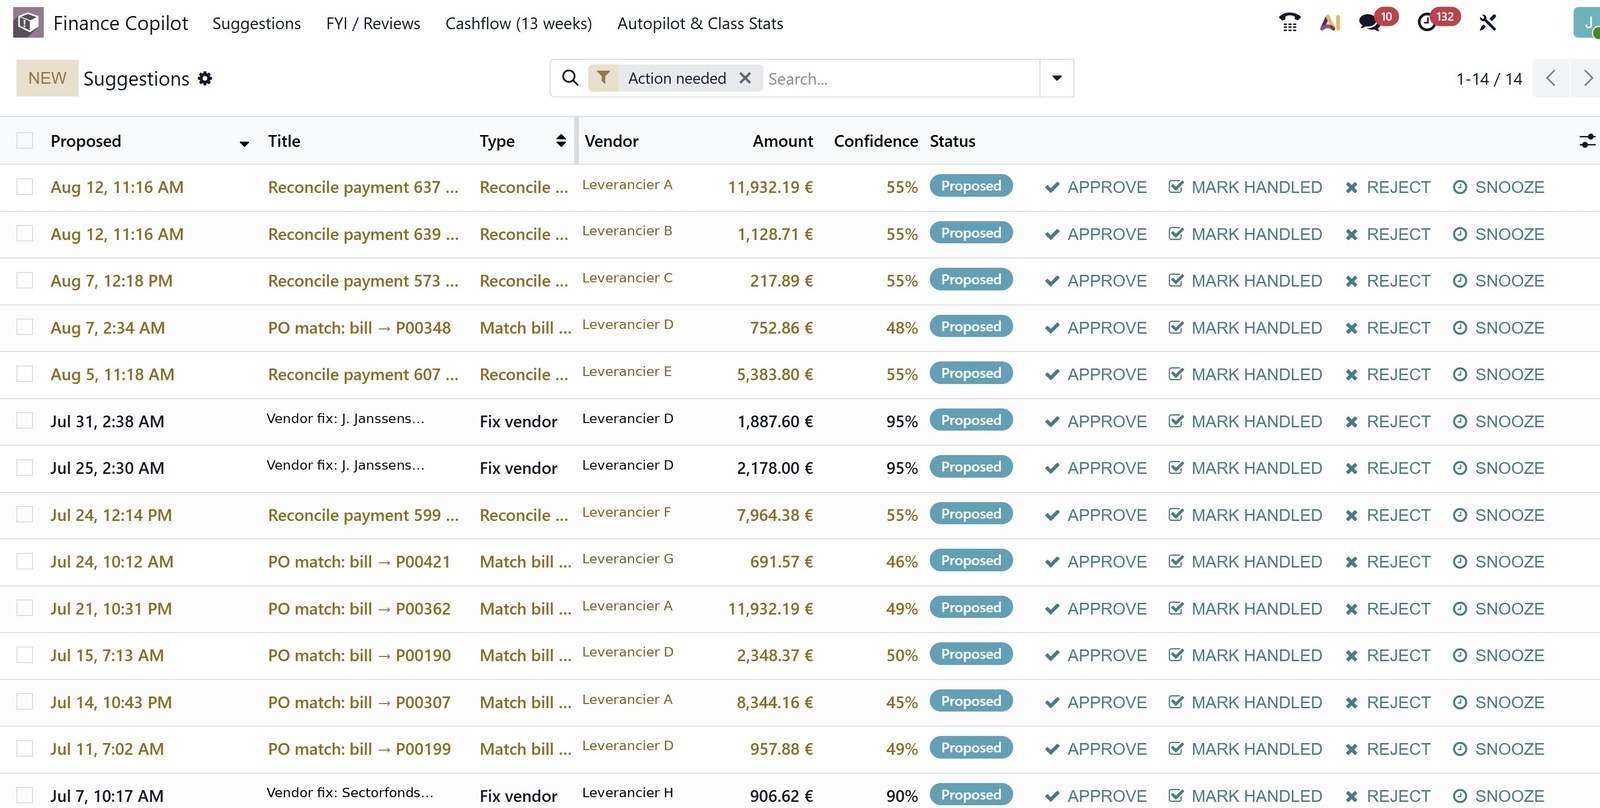Image resolution: width=1600 pixels, height=808 pixels.
Task: Open the 1-14 / 14 pager counter
Action: pos(1489,79)
